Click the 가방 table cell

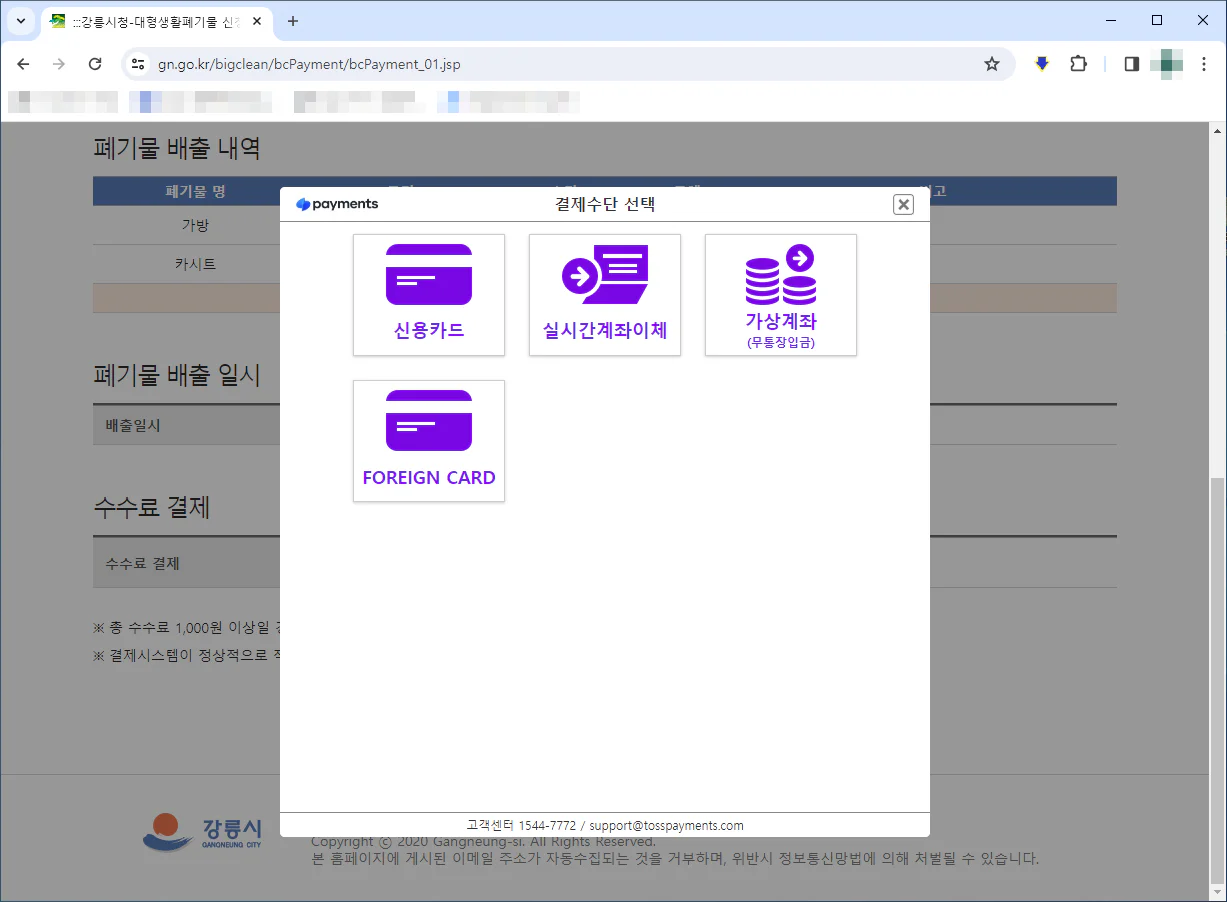point(195,225)
